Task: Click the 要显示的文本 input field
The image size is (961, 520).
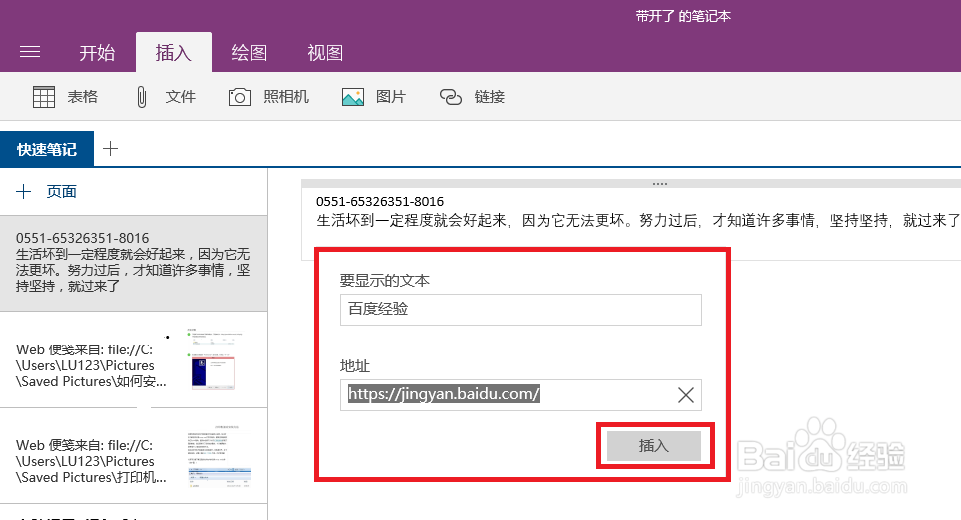Action: pos(520,310)
